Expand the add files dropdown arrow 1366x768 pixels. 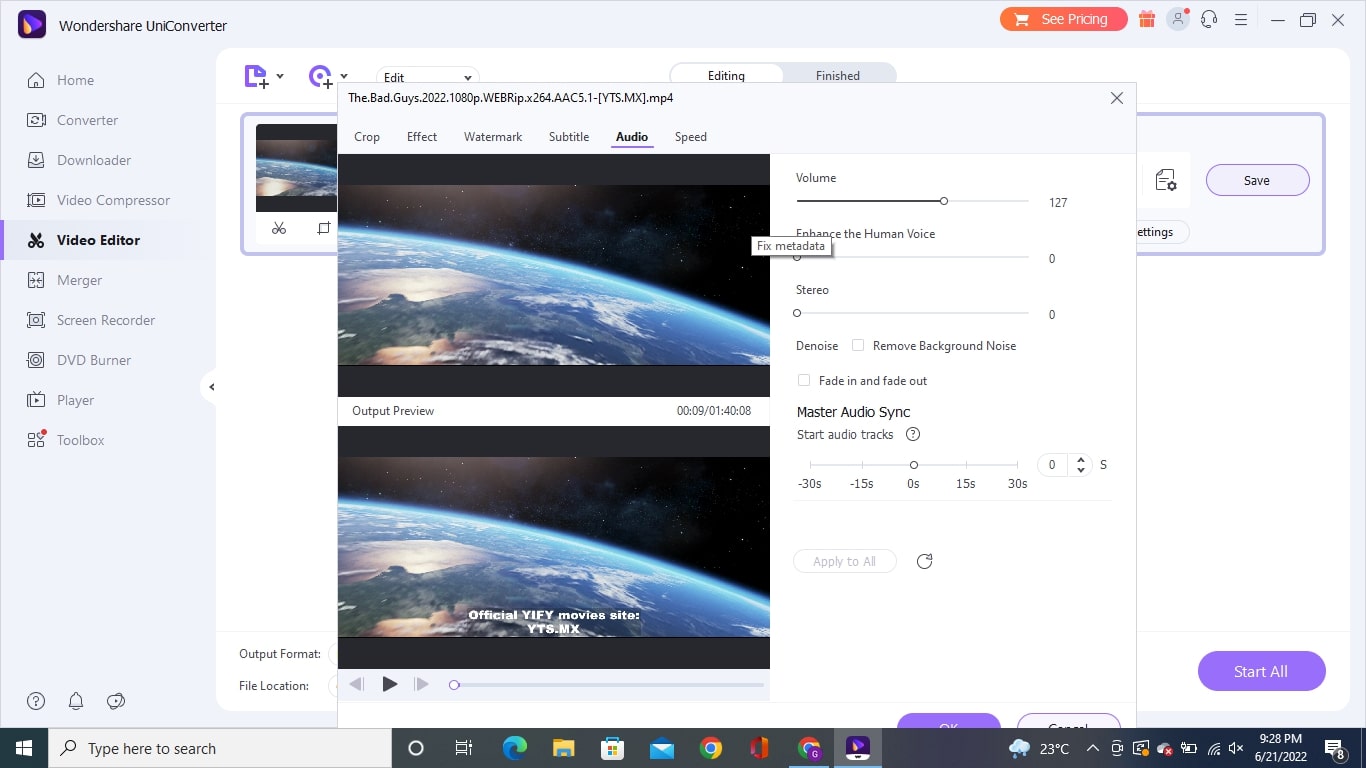[280, 76]
